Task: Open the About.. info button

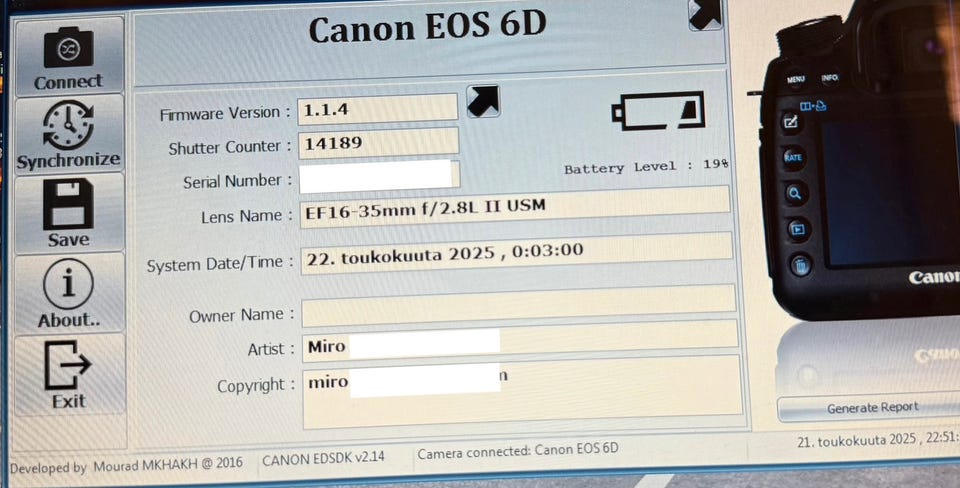Action: pyautogui.click(x=69, y=294)
